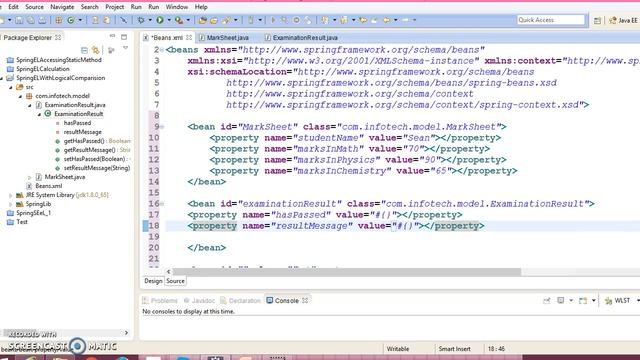Click the Save All toolbar icon
The height and width of the screenshot is (360, 640).
point(31,20)
